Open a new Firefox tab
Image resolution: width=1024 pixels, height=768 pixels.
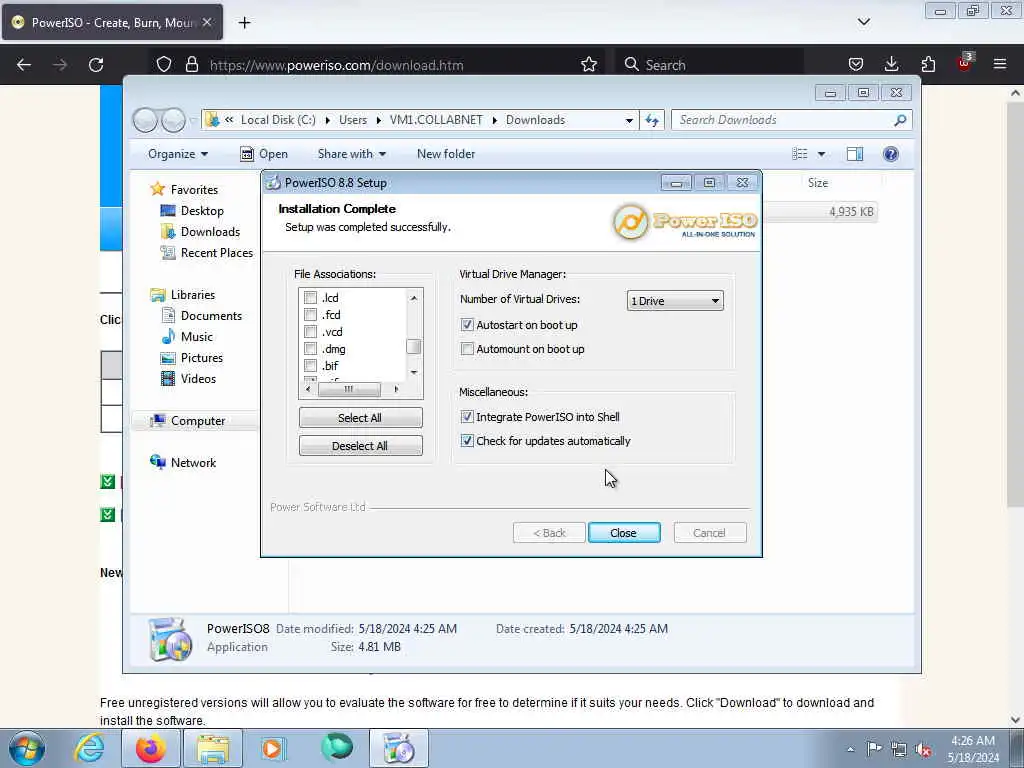(244, 23)
